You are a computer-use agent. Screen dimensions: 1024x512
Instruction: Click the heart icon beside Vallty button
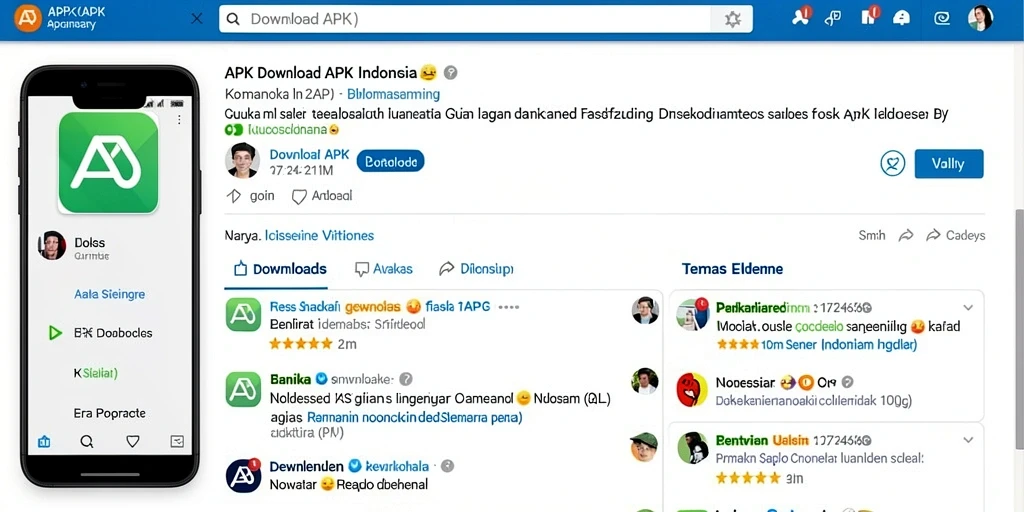click(893, 163)
